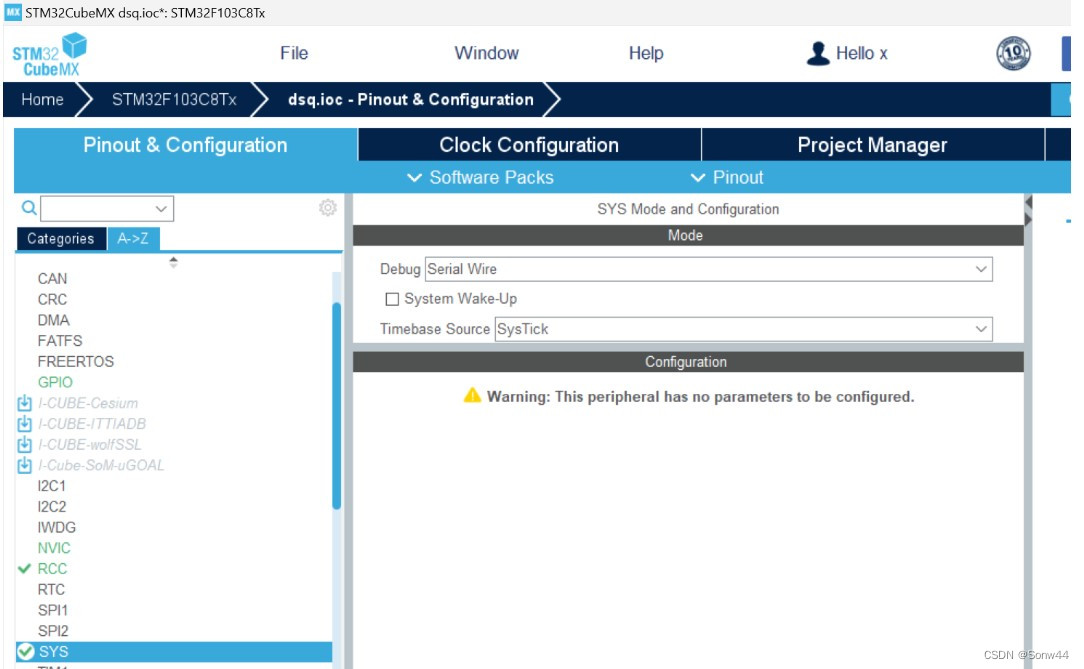This screenshot has width=1084, height=669.
Task: Click the green checkmark beside RCC
Action: click(x=24, y=568)
